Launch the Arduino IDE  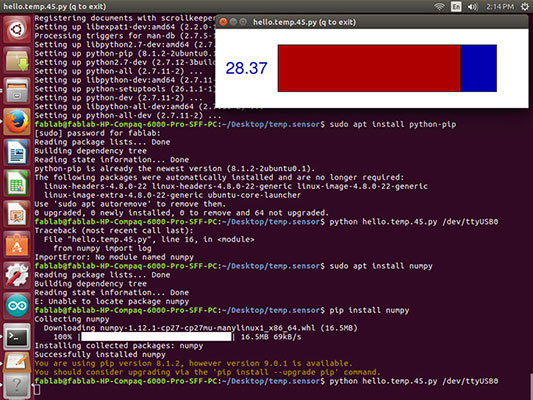tap(17, 306)
